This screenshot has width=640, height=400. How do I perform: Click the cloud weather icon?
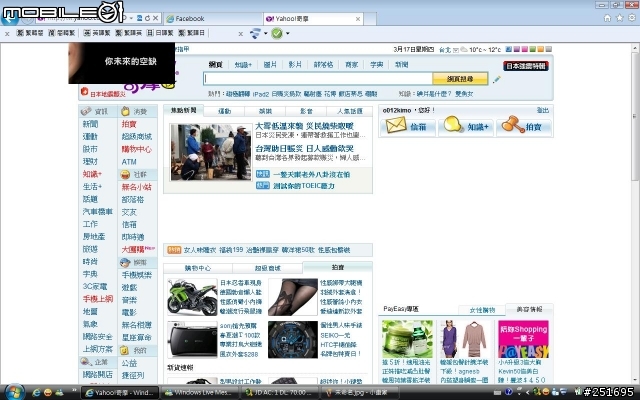point(464,50)
